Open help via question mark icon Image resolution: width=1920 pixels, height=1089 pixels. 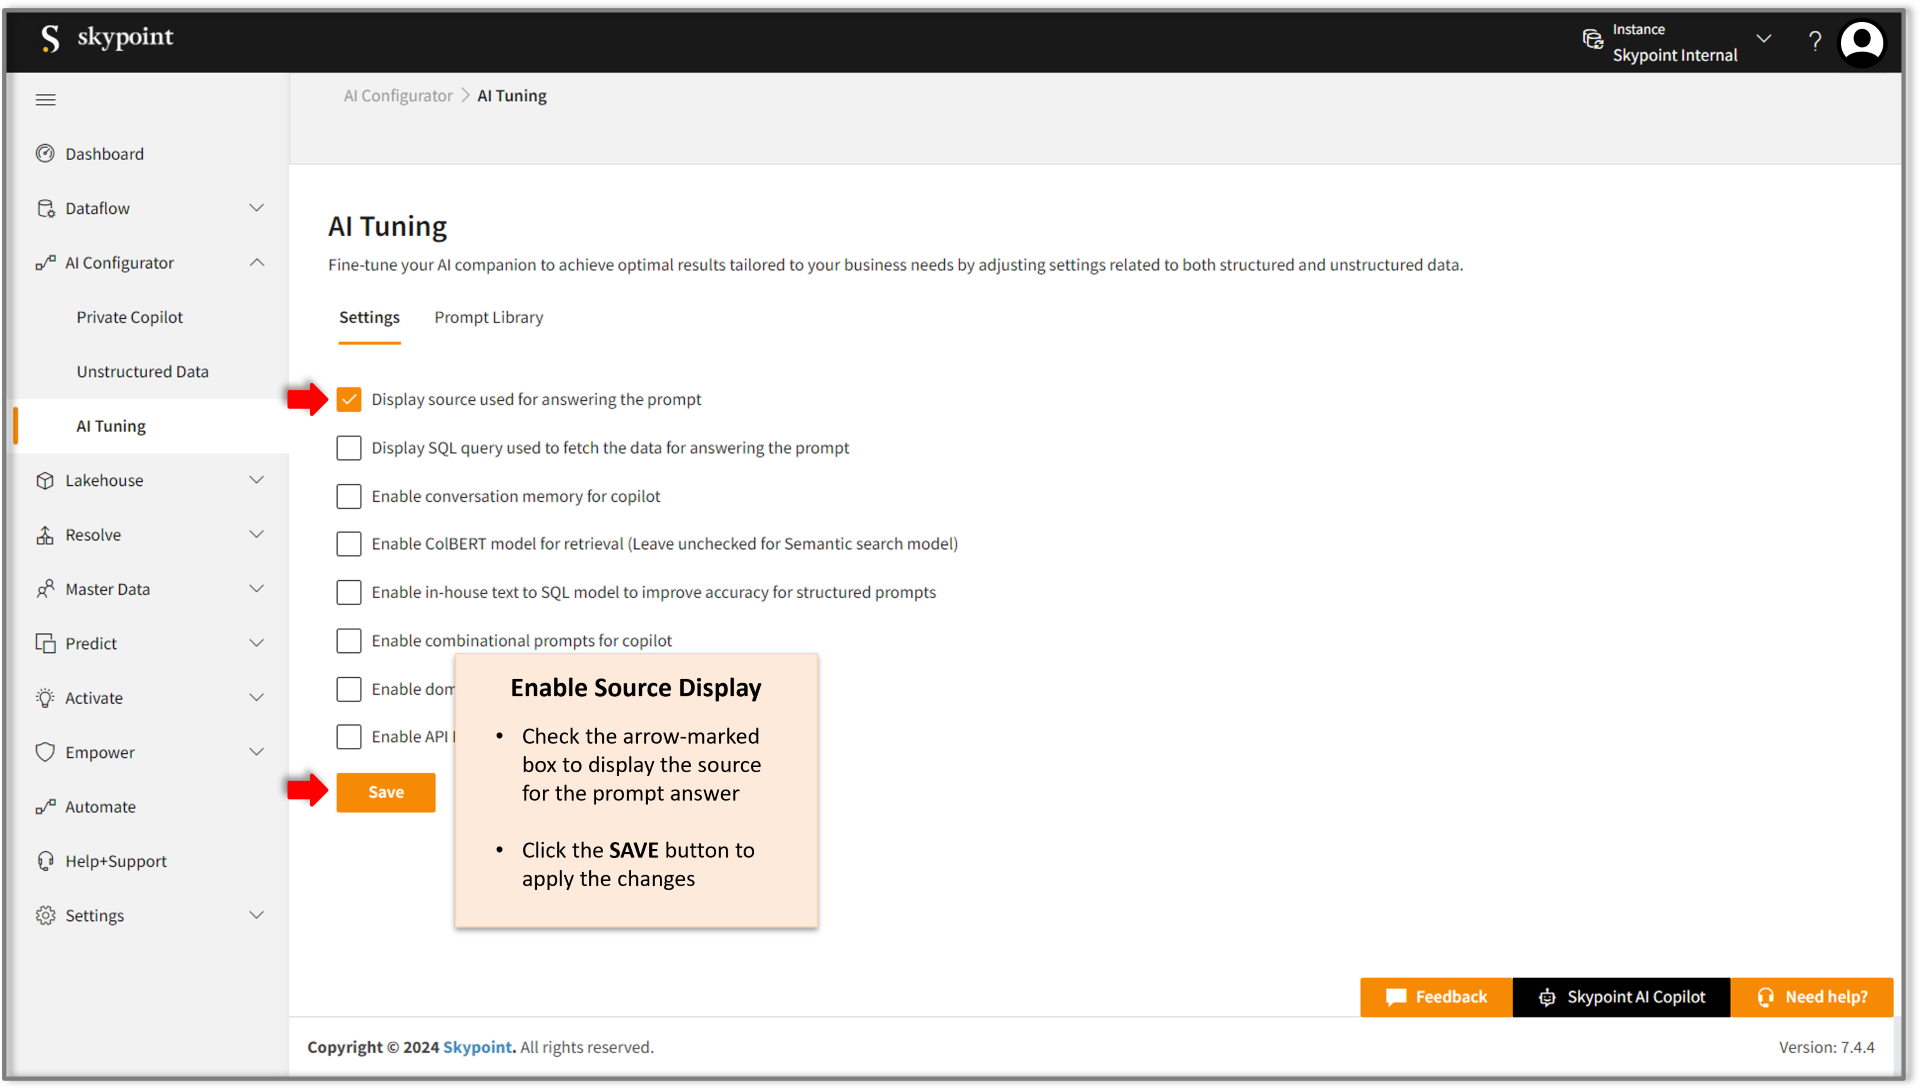click(x=1815, y=41)
